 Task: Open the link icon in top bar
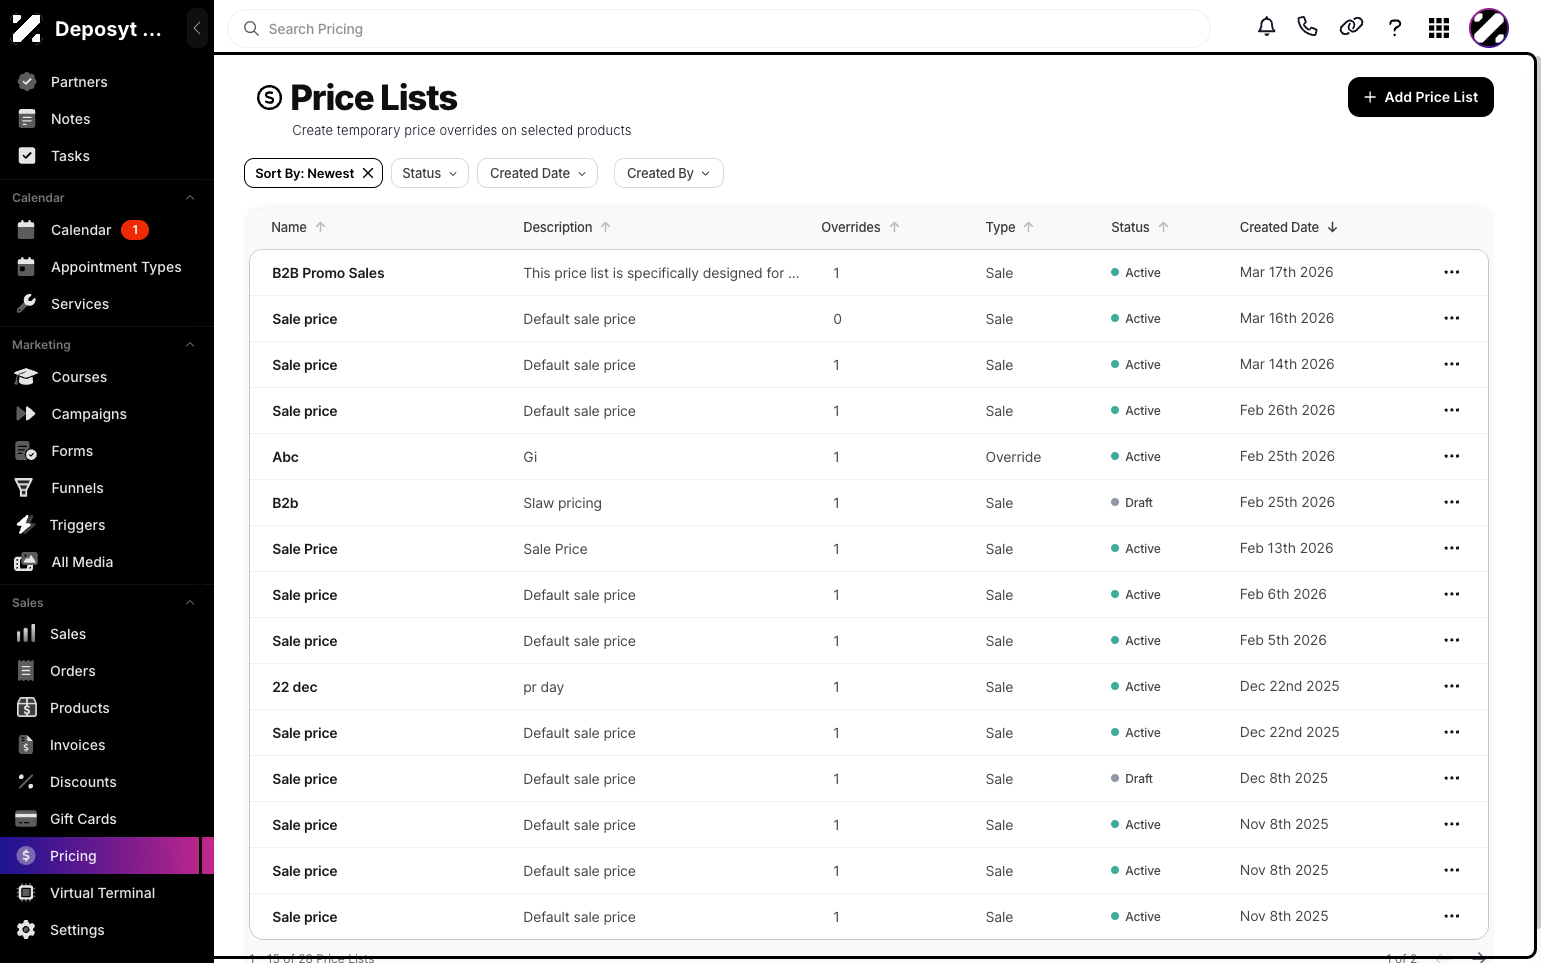point(1351,27)
